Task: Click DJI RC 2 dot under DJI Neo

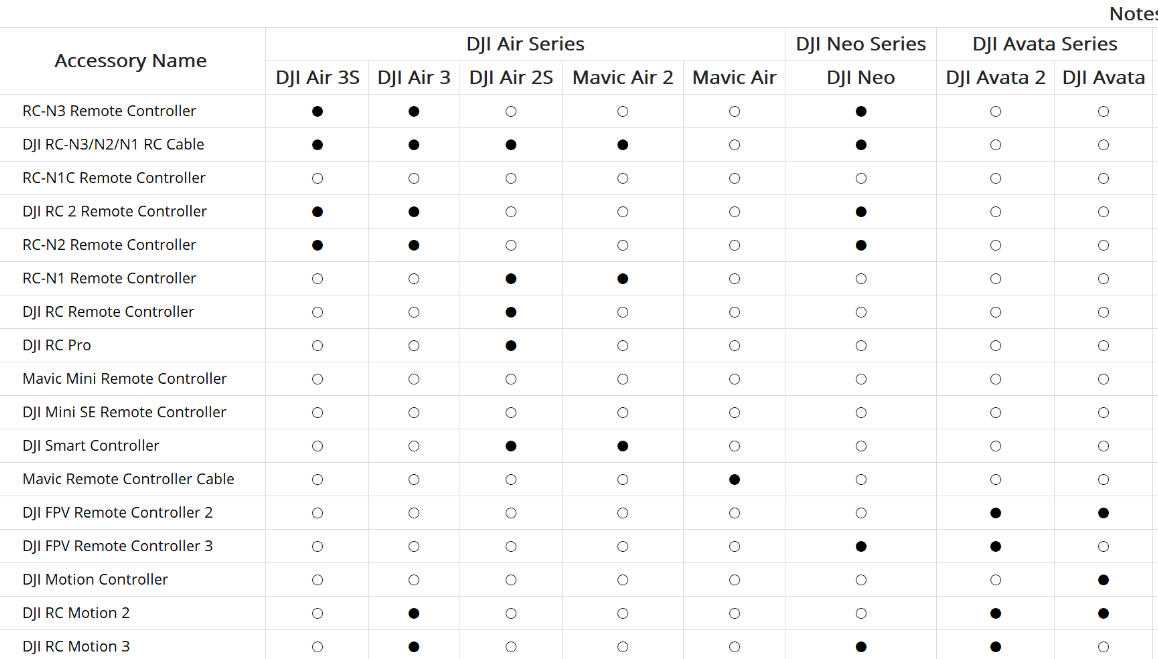Action: click(x=861, y=212)
